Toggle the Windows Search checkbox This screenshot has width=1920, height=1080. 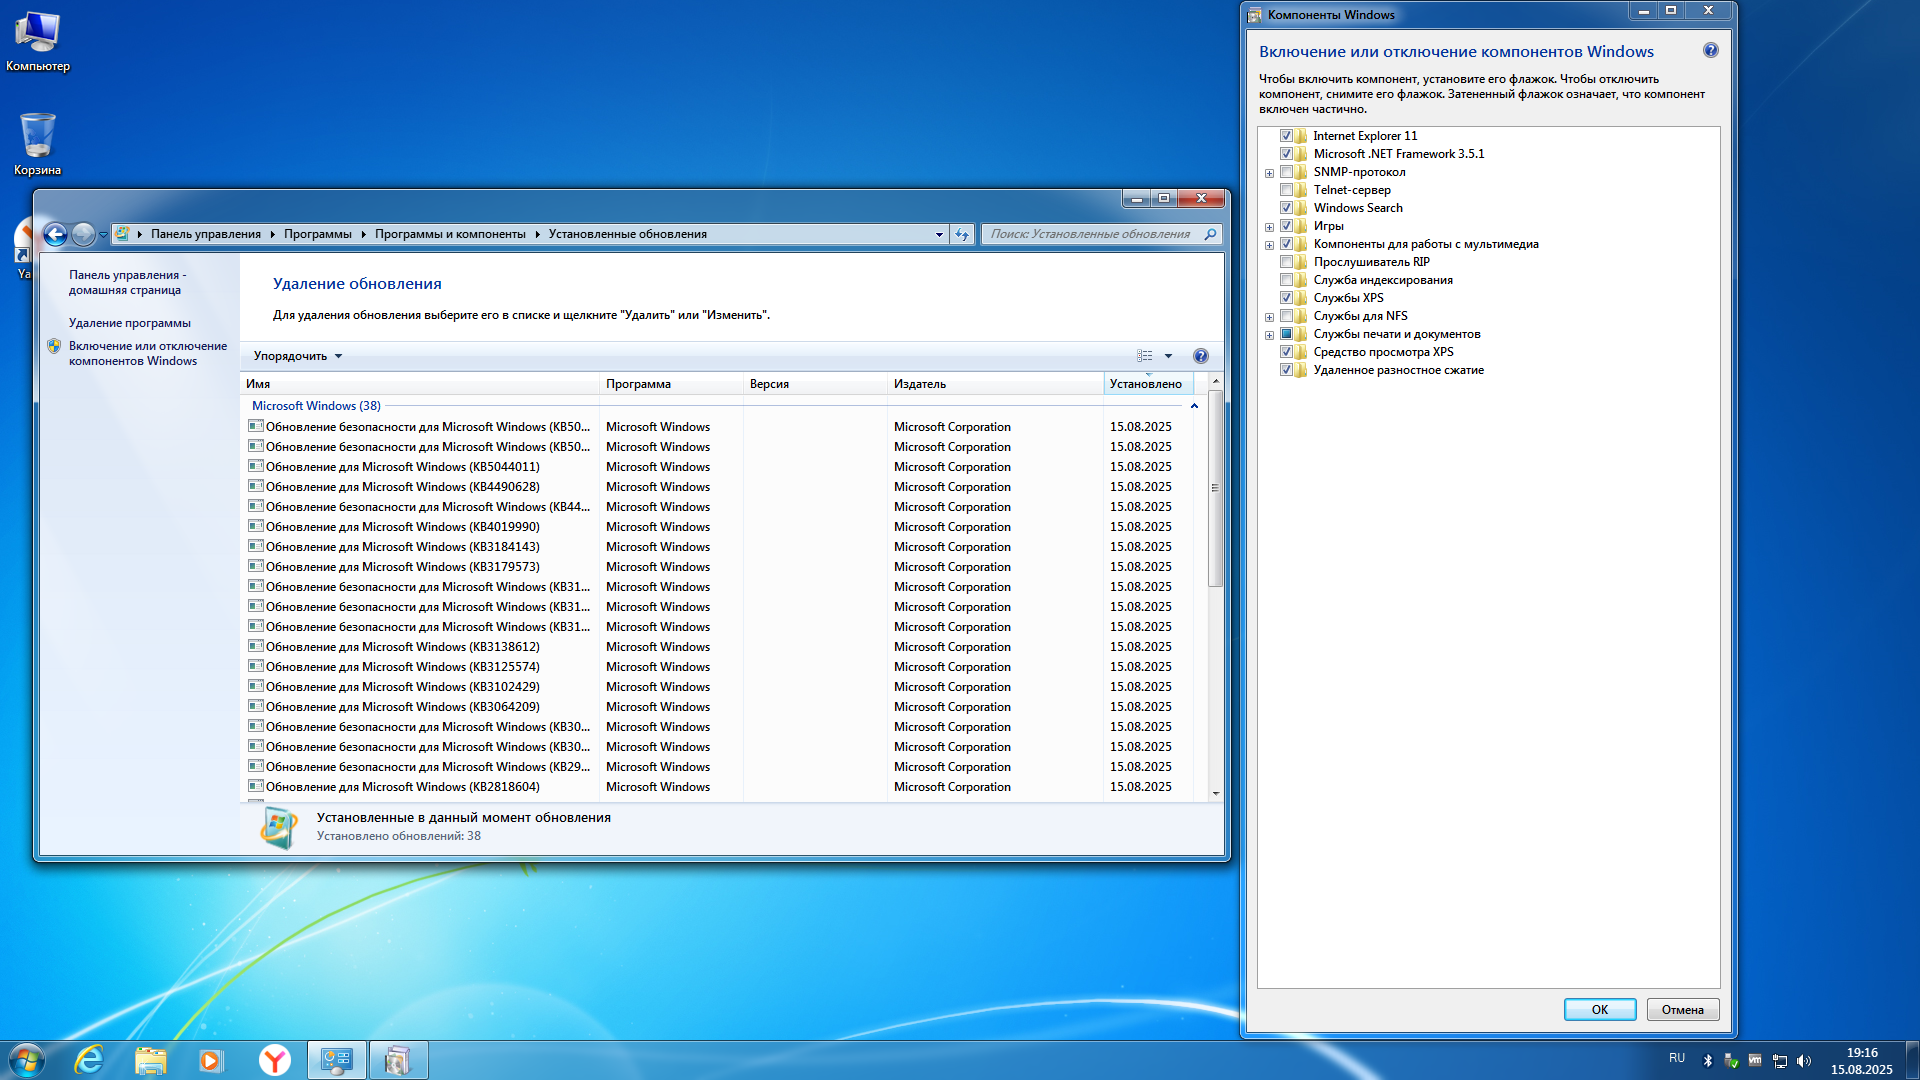(x=1286, y=208)
